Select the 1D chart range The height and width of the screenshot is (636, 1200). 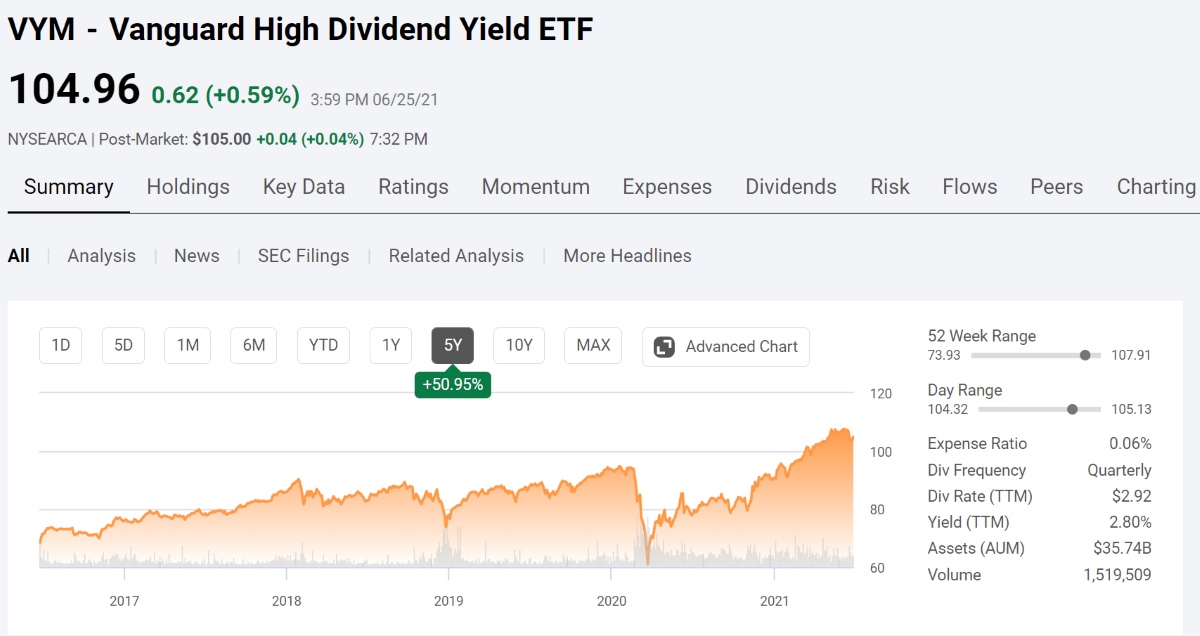(61, 345)
